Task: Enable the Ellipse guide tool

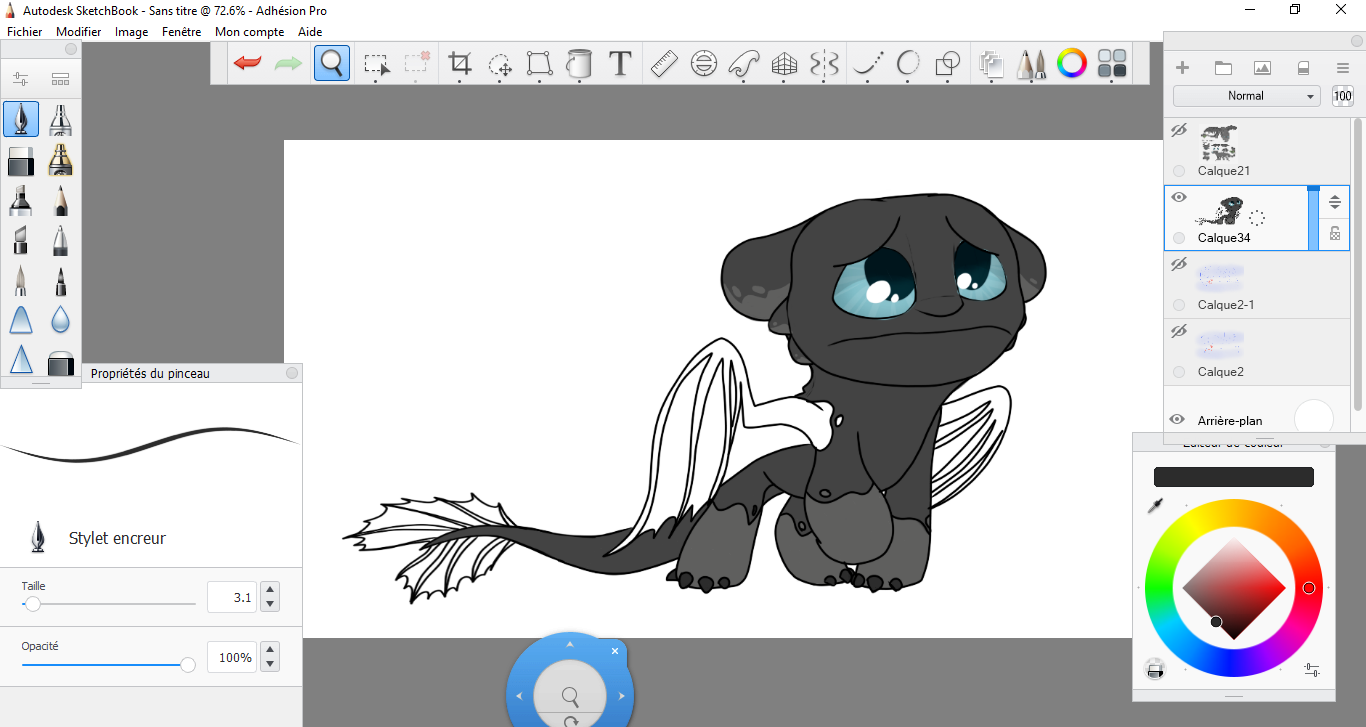Action: coord(704,64)
